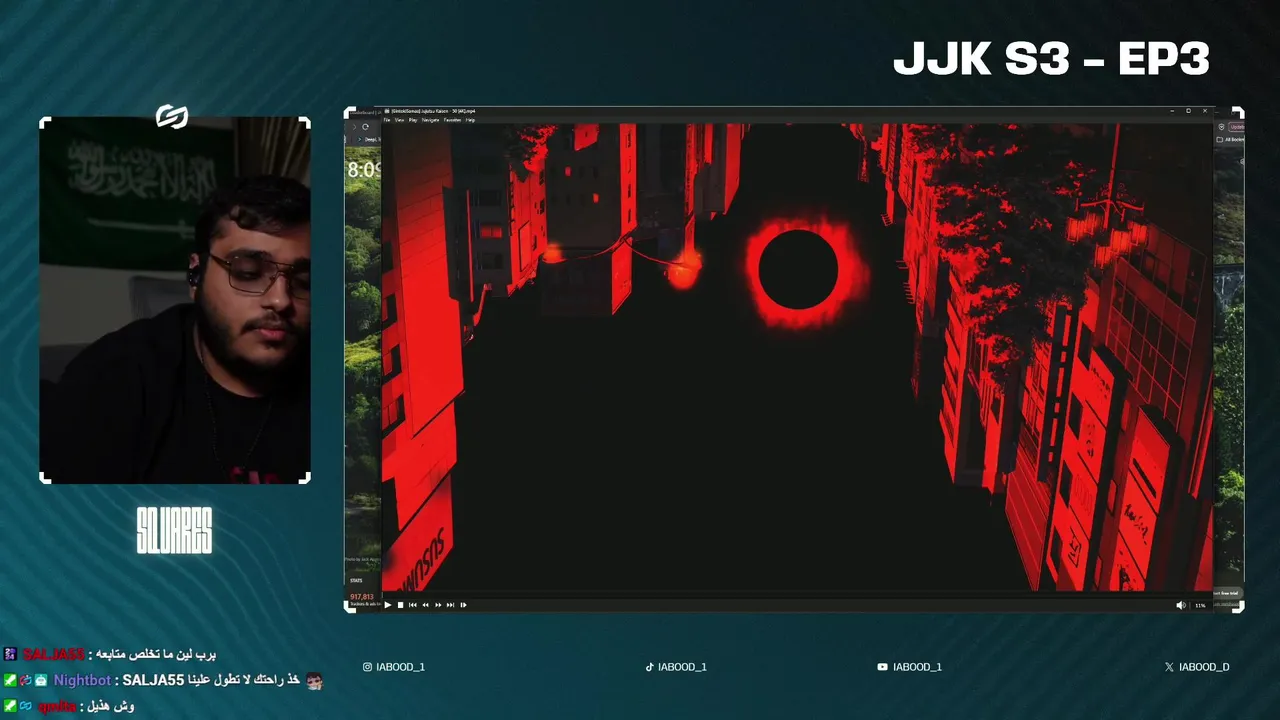Click the video playback area
This screenshot has width=1280, height=720.
[798, 358]
